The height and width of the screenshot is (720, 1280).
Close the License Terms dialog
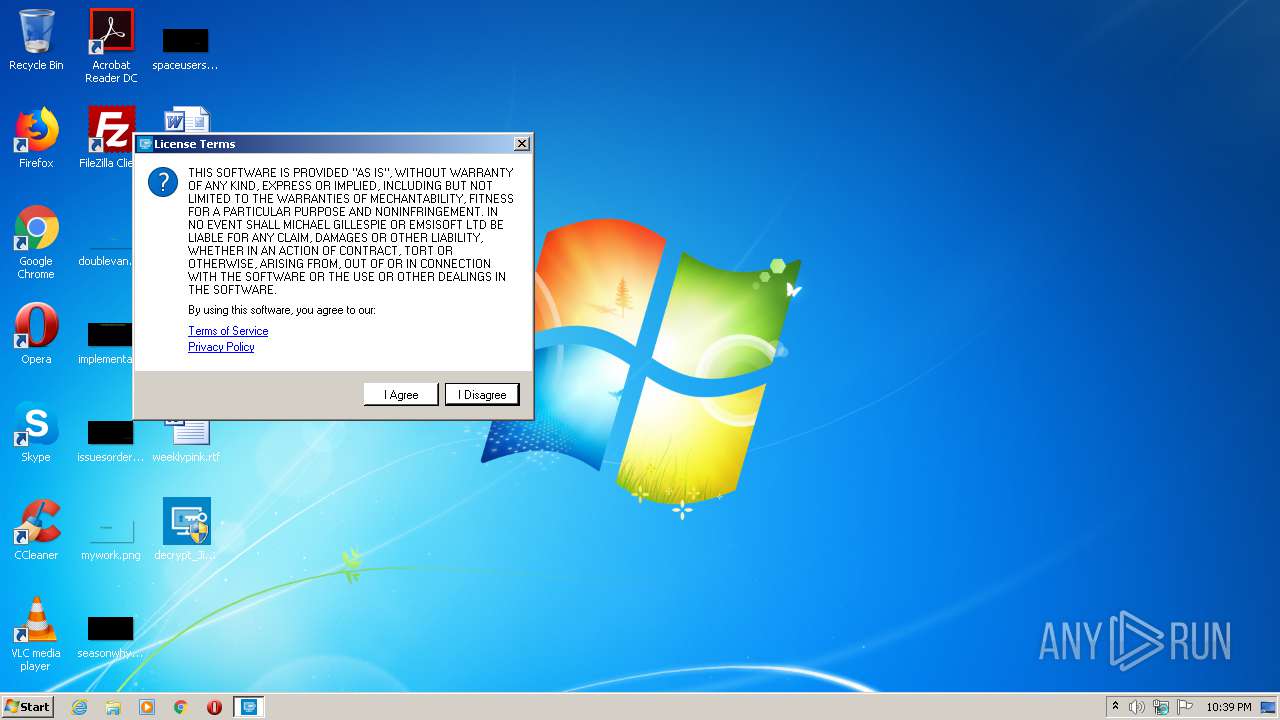click(x=521, y=144)
